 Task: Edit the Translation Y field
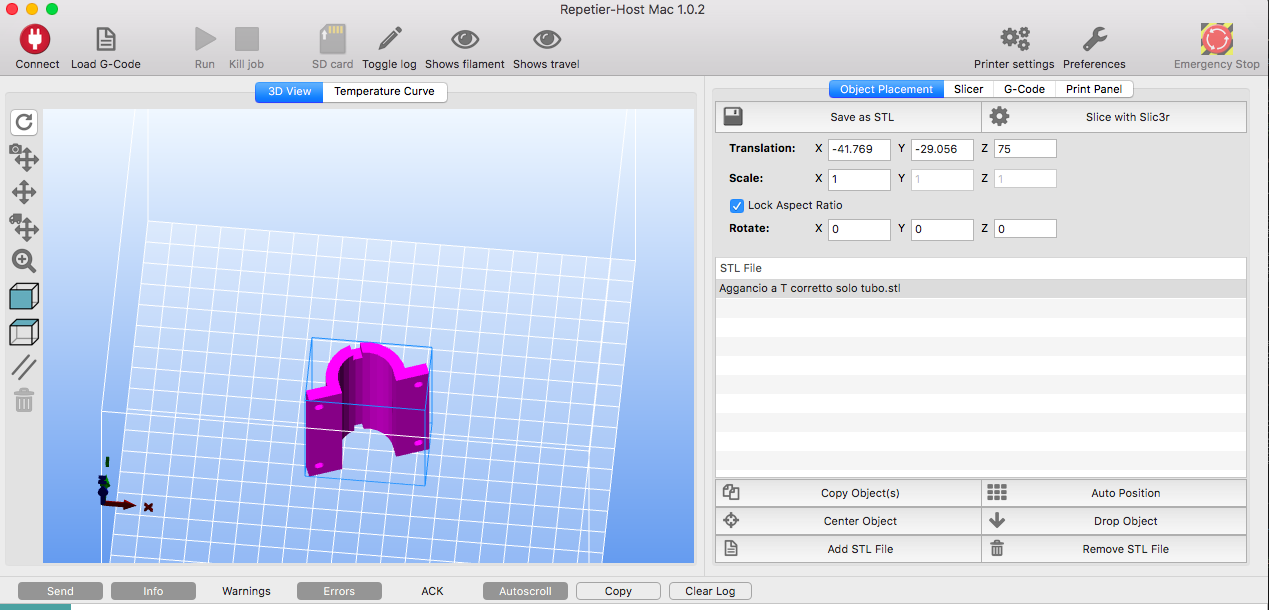(942, 149)
